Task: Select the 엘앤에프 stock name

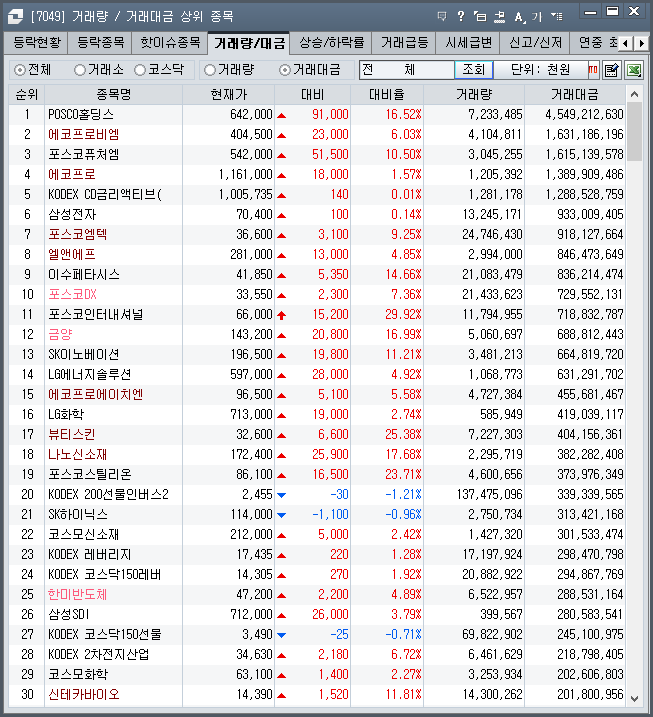Action: 72,254
